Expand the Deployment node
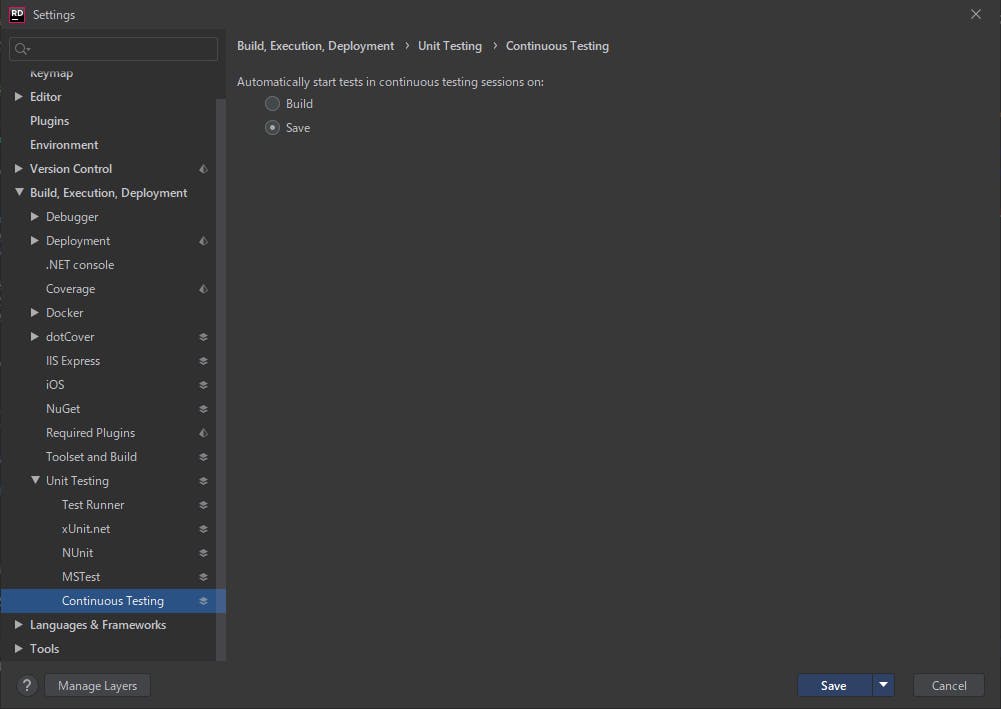1001x709 pixels. coord(34,241)
